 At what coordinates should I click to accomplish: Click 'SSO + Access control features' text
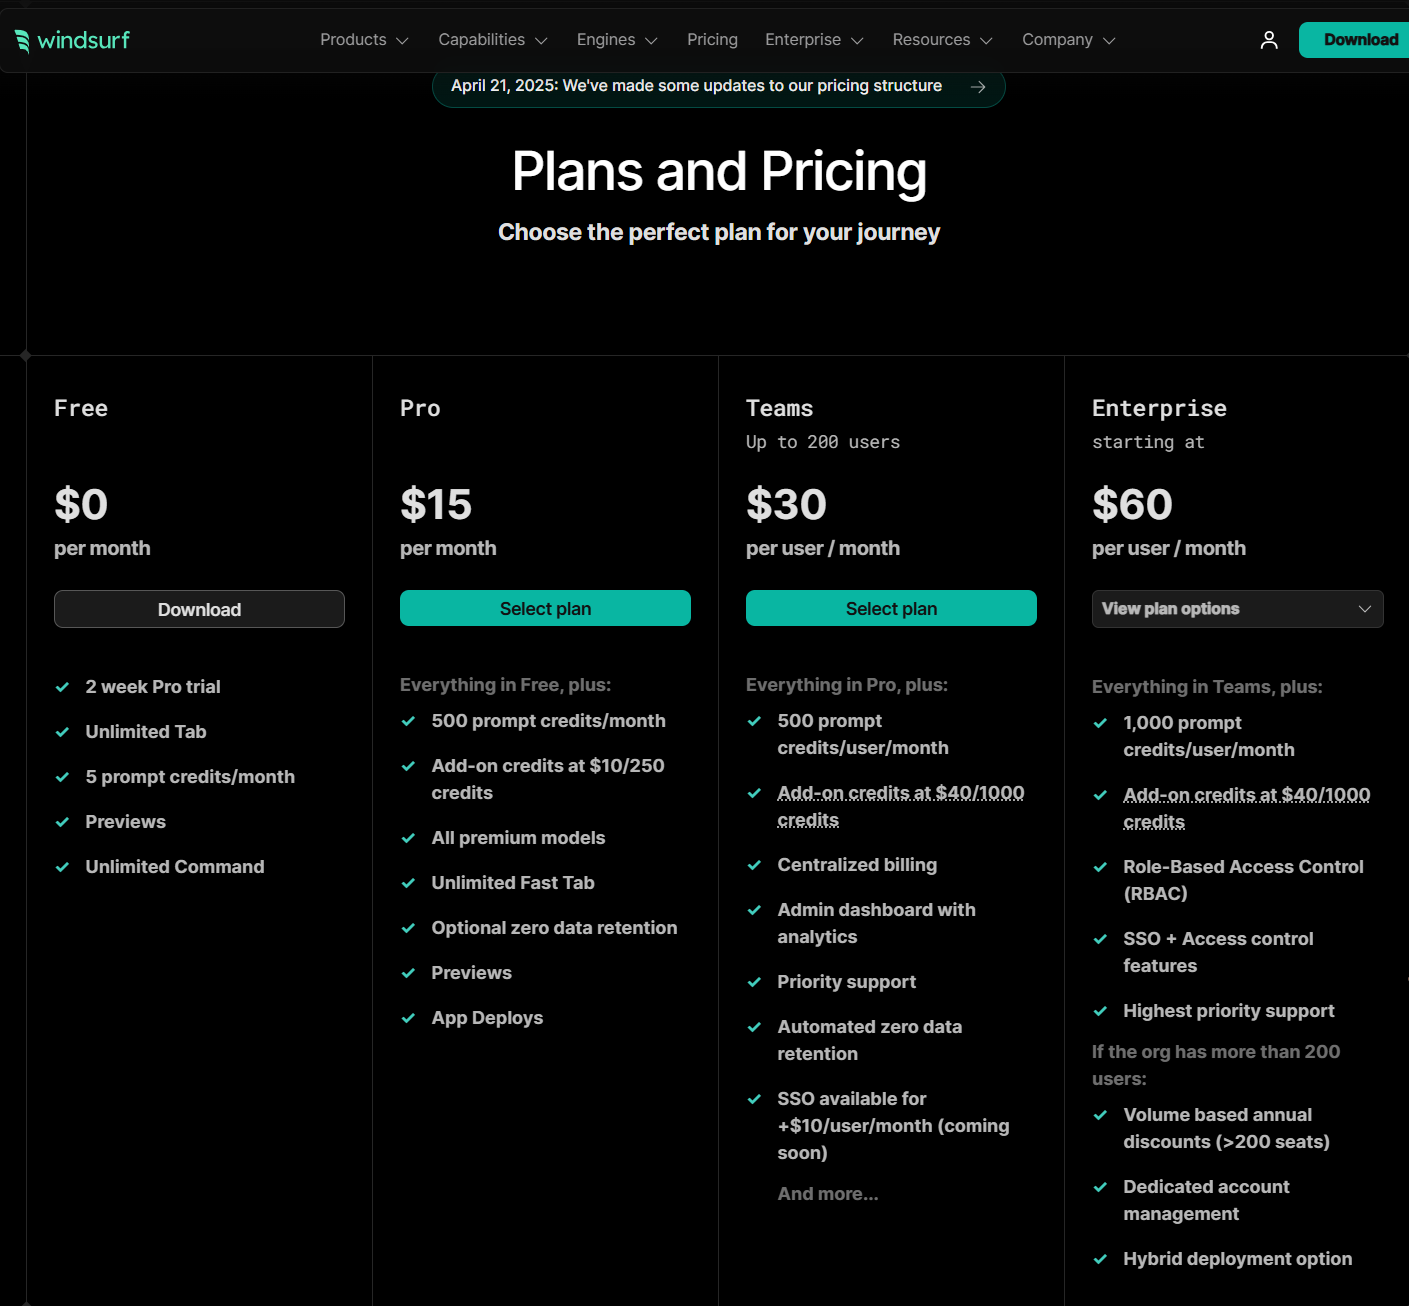pos(1219,952)
